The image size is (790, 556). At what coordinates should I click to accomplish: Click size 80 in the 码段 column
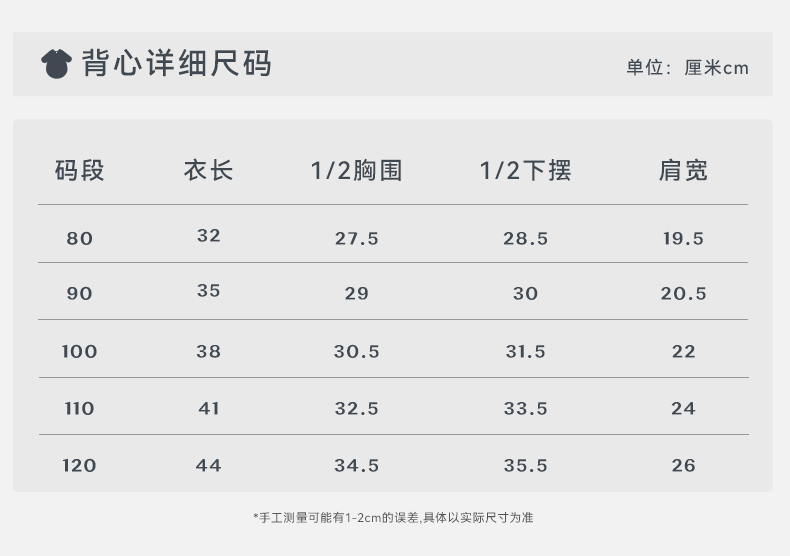(x=79, y=238)
